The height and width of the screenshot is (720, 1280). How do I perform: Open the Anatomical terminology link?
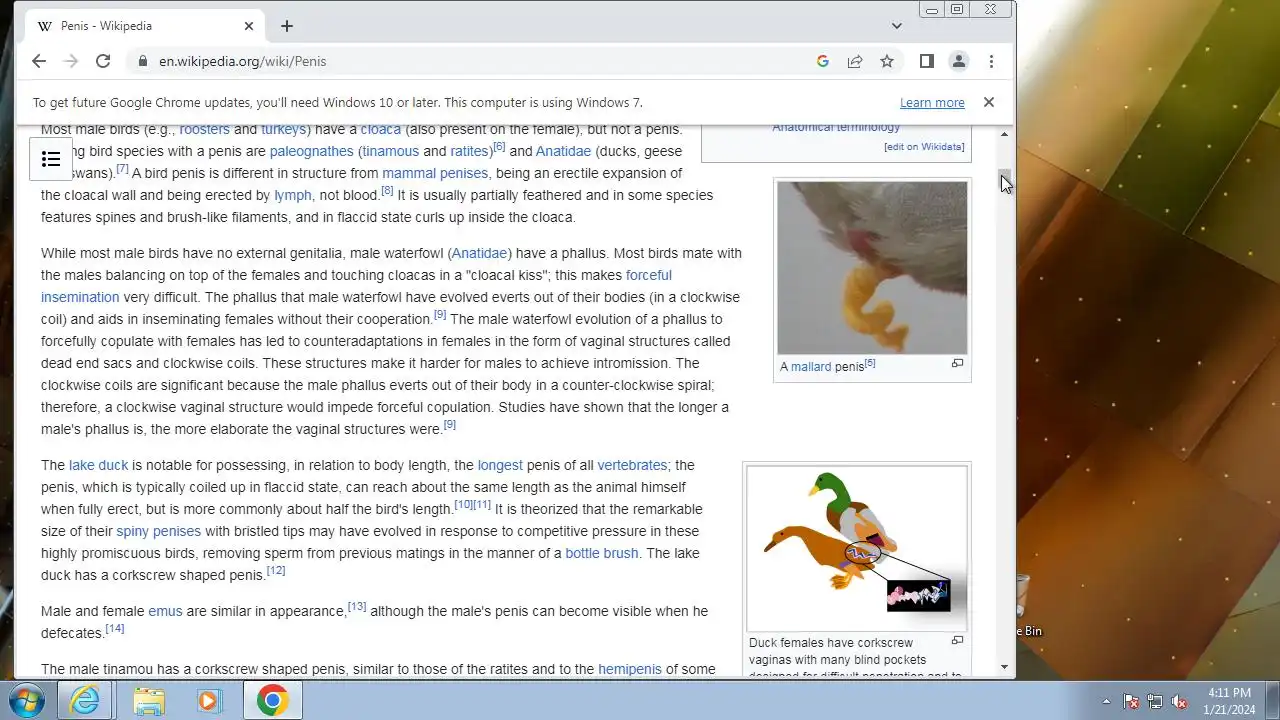836,127
